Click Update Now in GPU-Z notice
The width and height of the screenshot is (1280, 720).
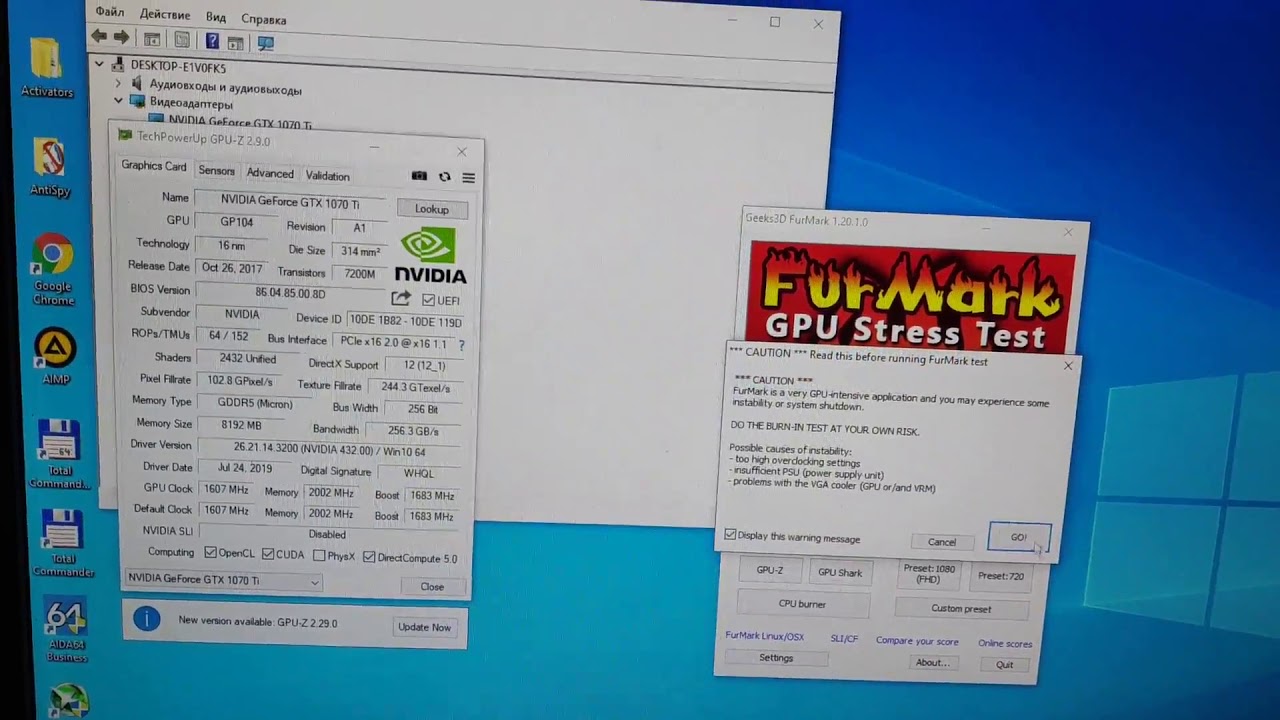point(424,627)
